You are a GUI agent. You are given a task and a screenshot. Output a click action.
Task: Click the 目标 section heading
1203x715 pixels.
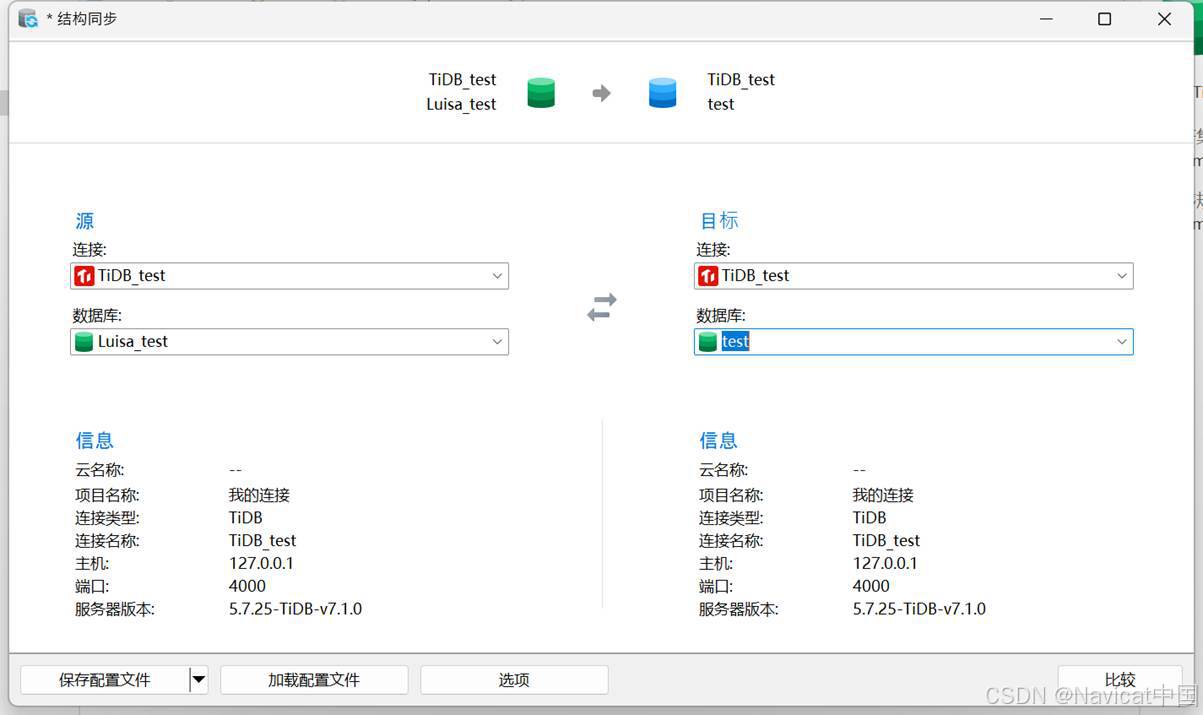click(718, 221)
